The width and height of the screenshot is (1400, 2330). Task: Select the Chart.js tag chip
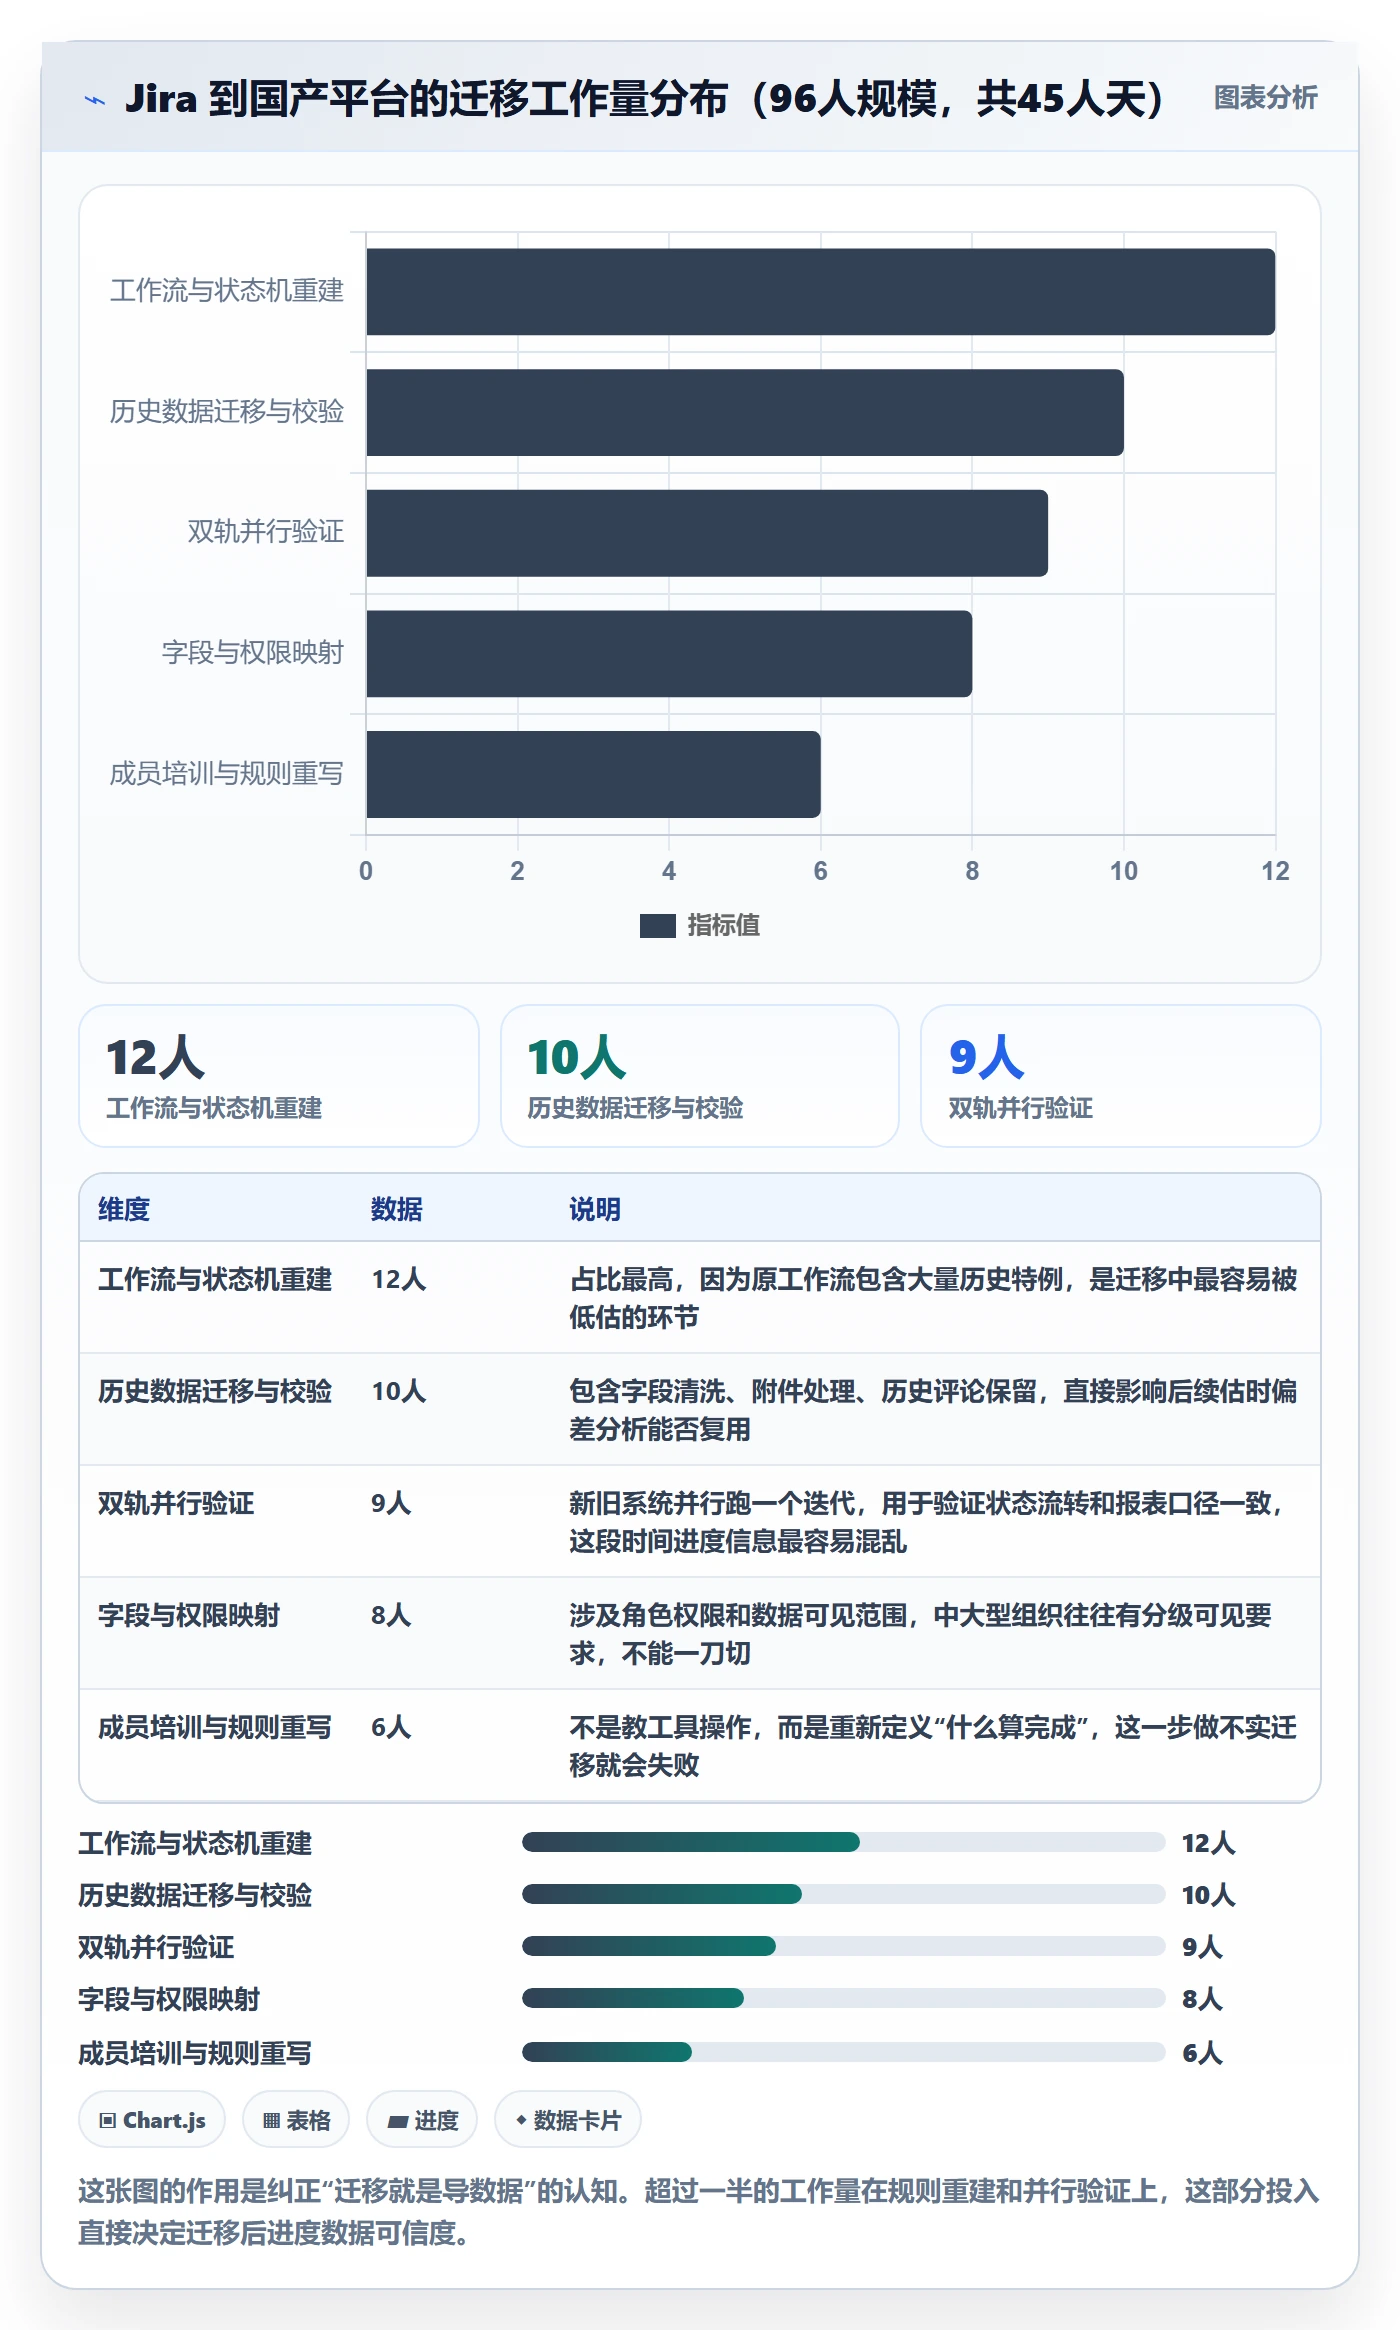point(152,2119)
